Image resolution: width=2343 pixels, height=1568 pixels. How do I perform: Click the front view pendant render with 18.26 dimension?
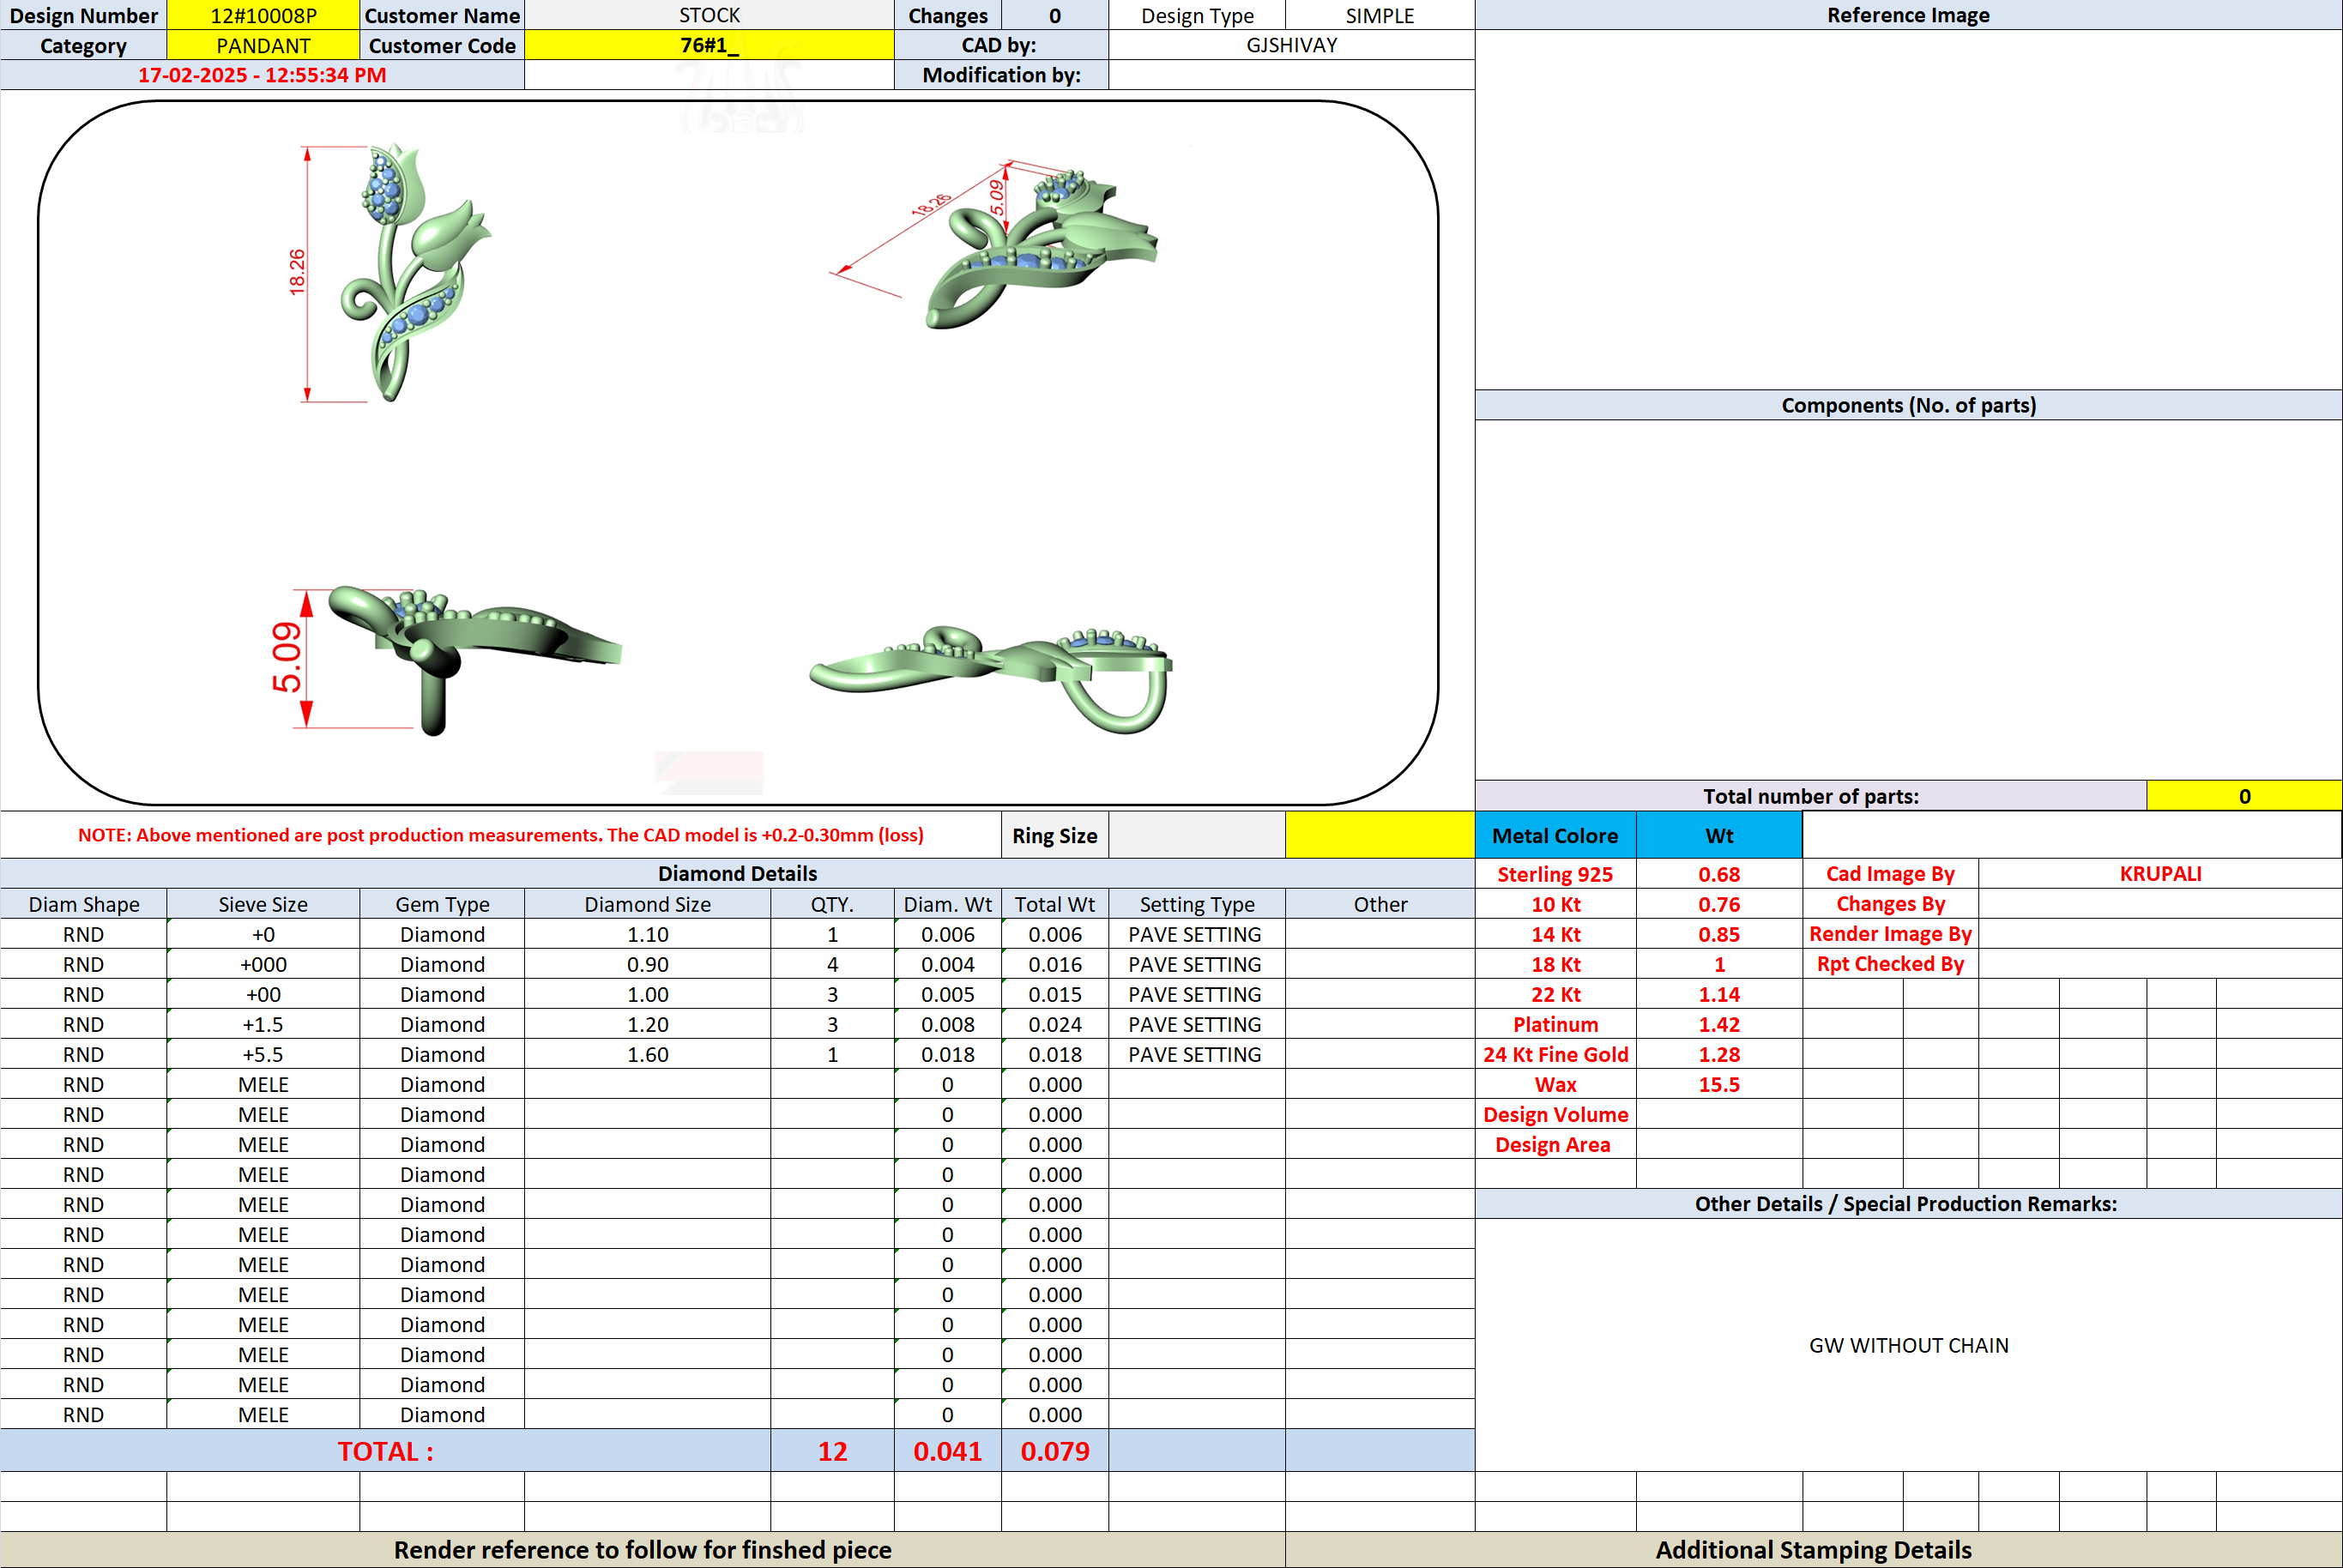click(390, 273)
